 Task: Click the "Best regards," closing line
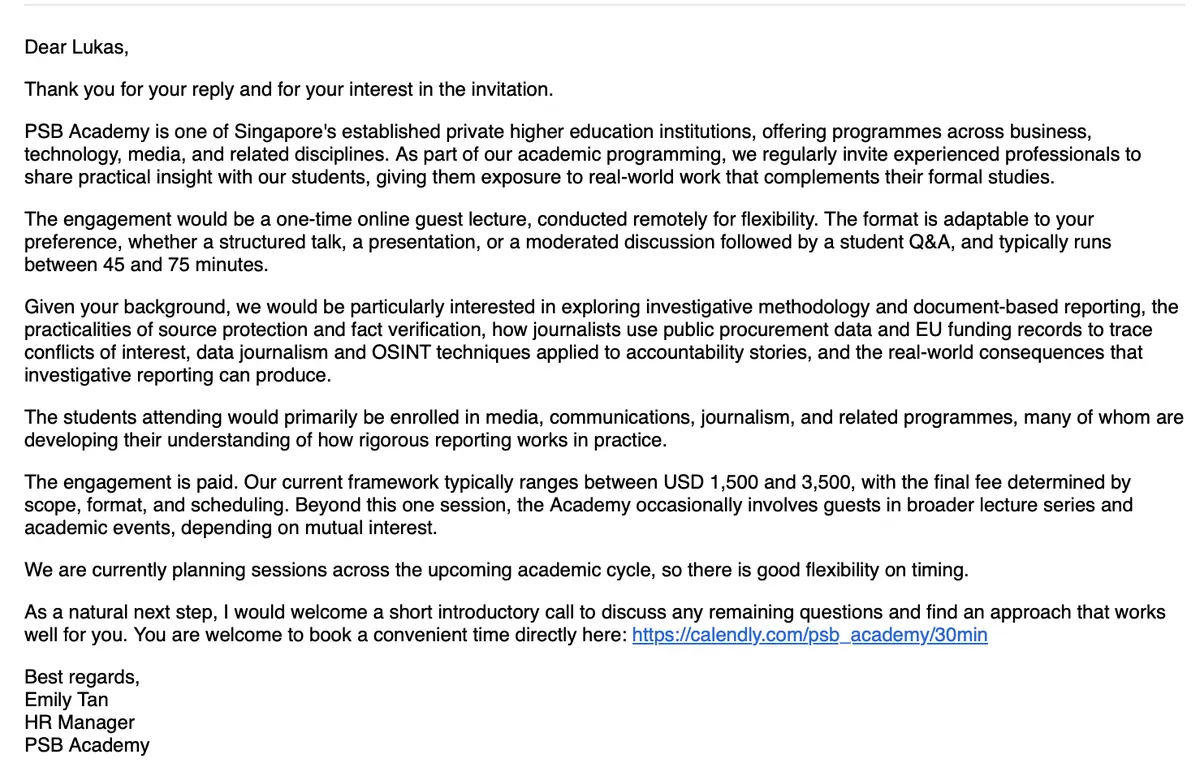(82, 677)
